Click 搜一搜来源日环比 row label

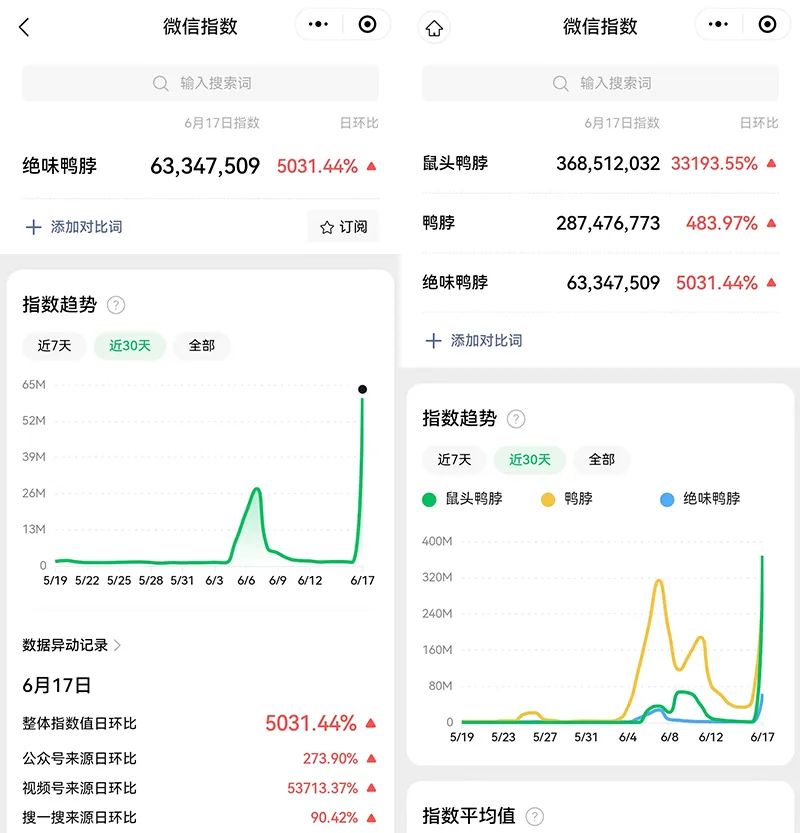click(80, 818)
